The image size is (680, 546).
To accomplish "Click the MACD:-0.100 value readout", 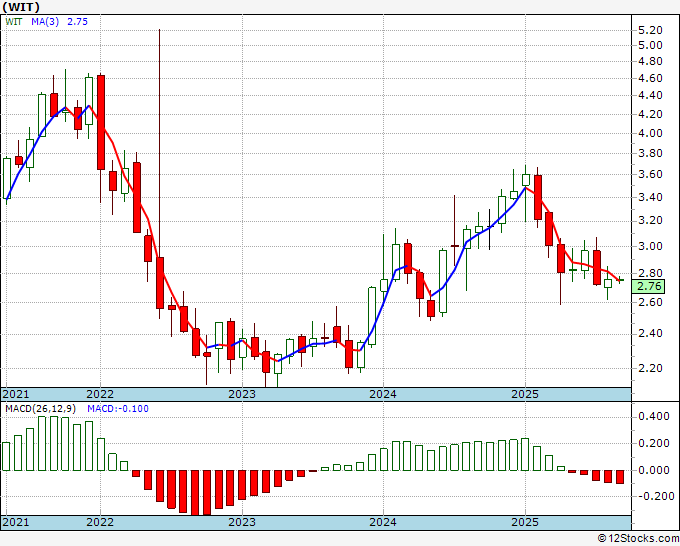I will tap(118, 409).
